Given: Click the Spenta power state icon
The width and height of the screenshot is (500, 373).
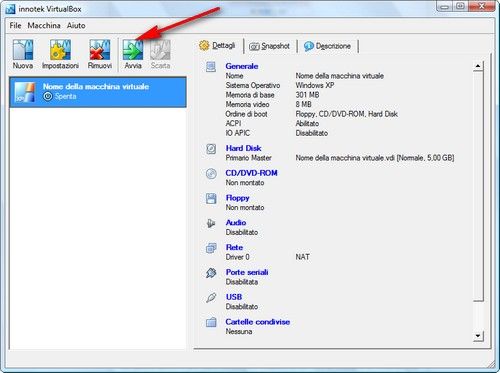Looking at the screenshot, I should 48,96.
